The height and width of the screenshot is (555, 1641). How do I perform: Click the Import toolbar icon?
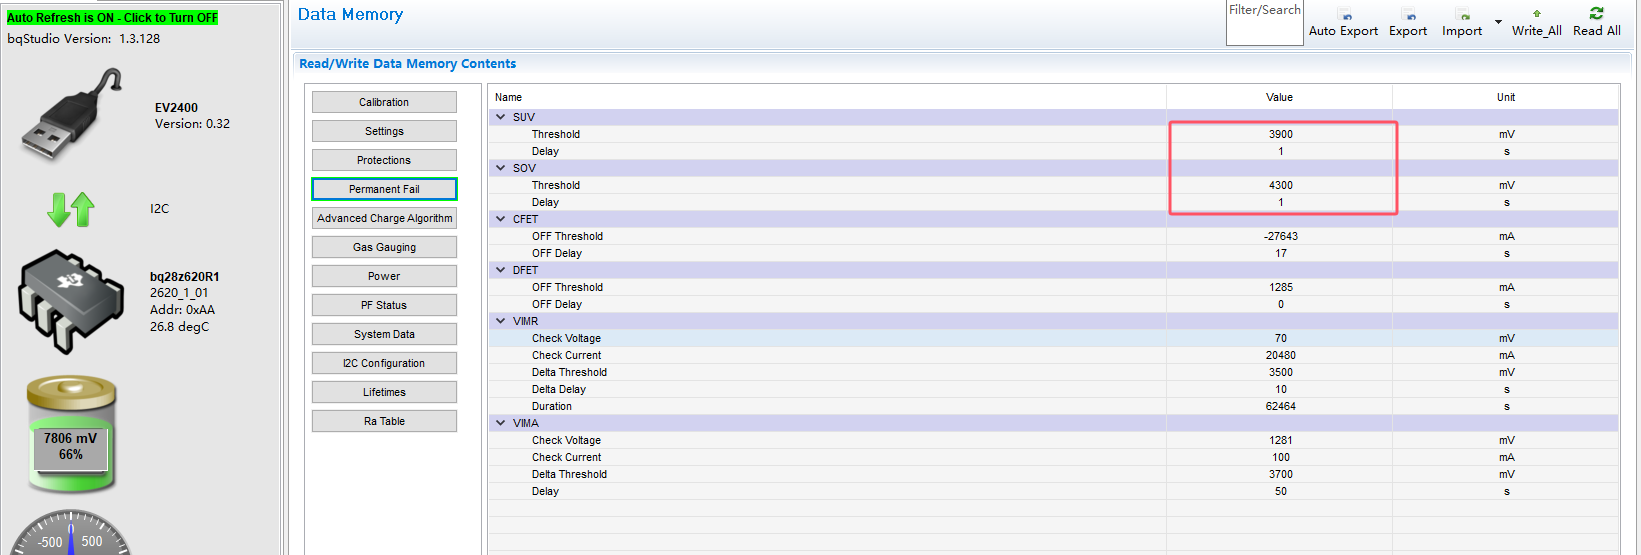(x=1462, y=15)
